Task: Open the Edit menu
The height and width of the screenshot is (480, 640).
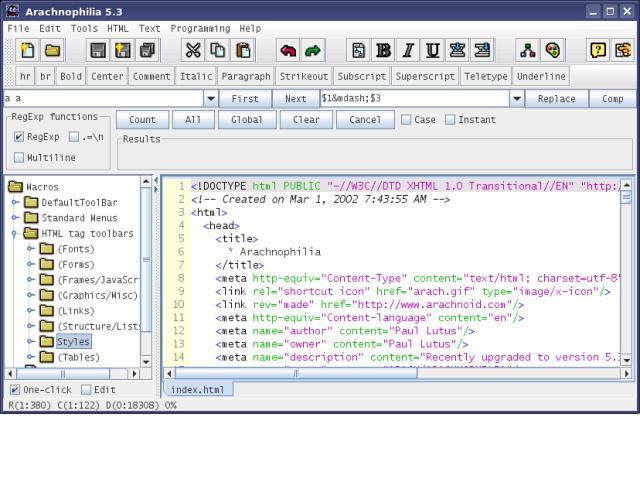Action: tap(50, 29)
